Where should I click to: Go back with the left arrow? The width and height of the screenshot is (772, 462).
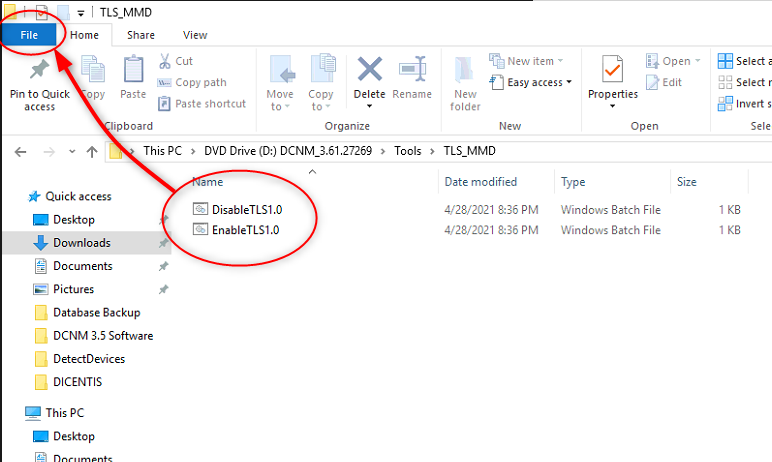coord(20,152)
